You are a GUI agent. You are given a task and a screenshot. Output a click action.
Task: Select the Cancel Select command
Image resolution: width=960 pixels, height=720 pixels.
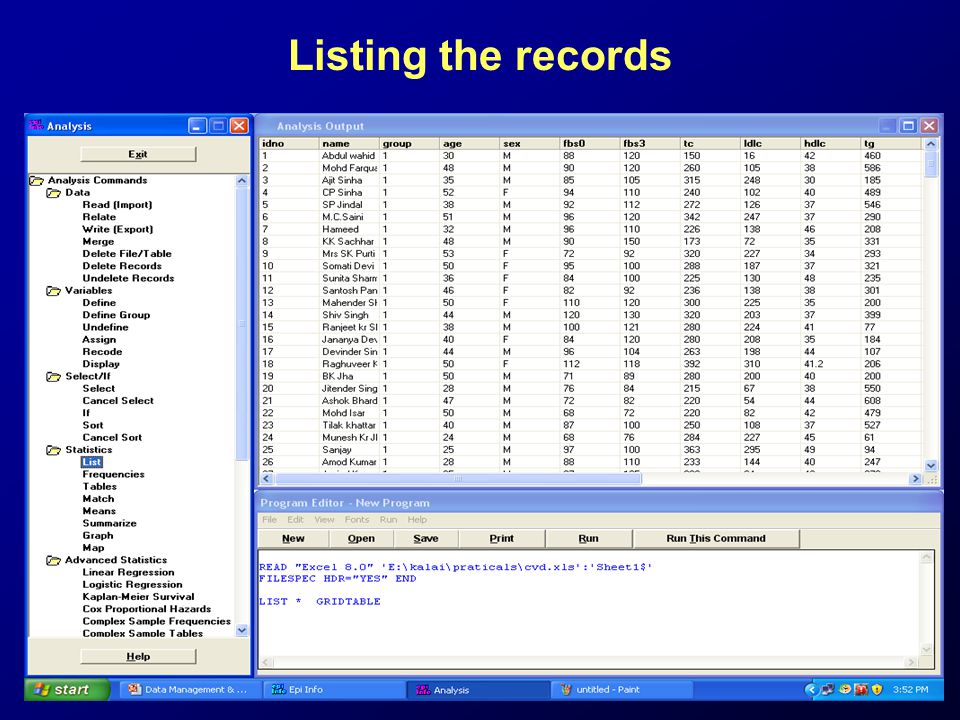point(118,401)
